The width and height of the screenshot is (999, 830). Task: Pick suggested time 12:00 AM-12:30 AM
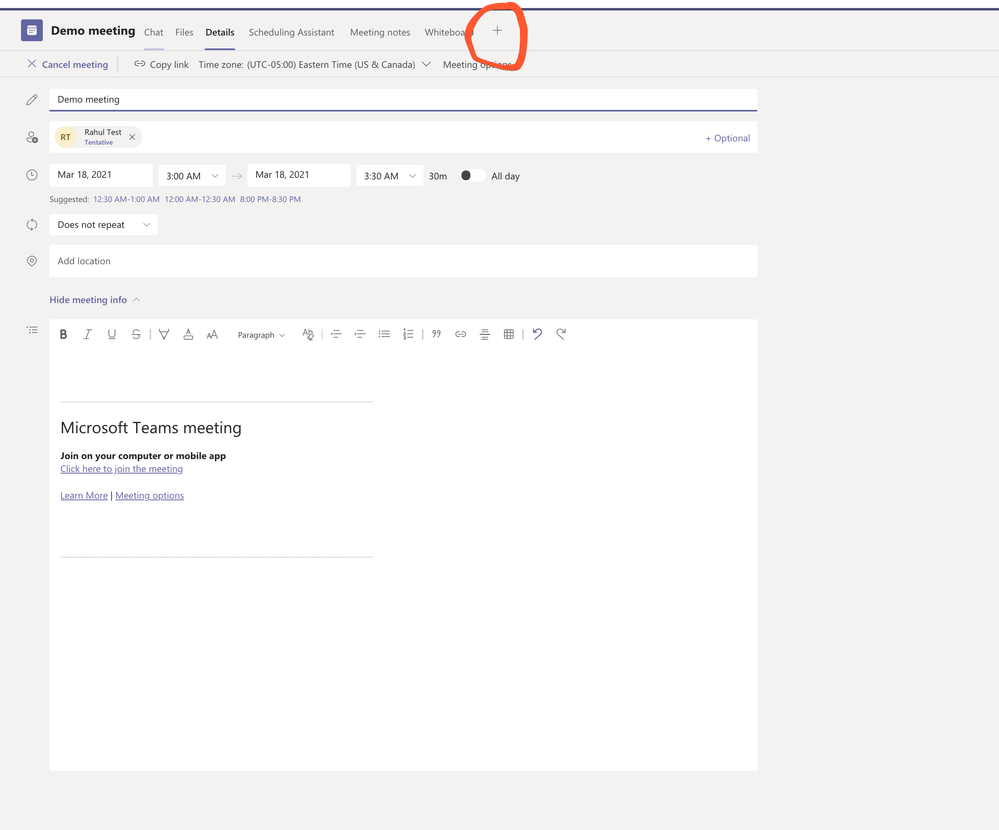tap(200, 199)
